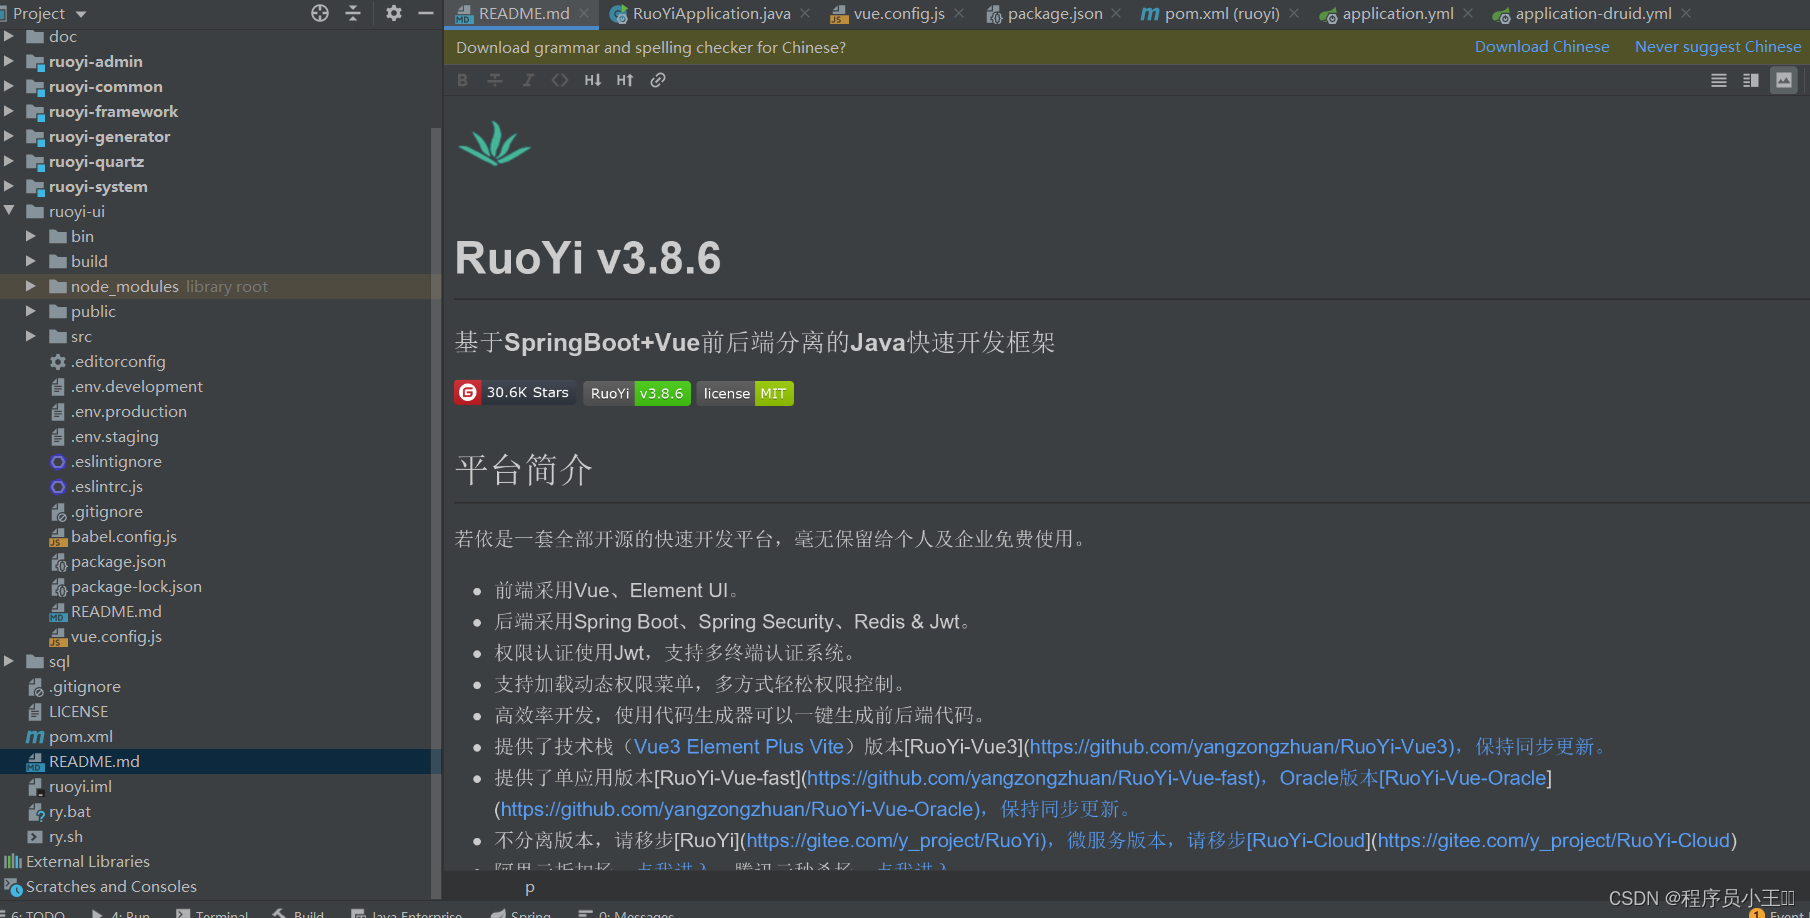This screenshot has width=1810, height=918.
Task: Open Project panel settings gear
Action: pos(394,13)
